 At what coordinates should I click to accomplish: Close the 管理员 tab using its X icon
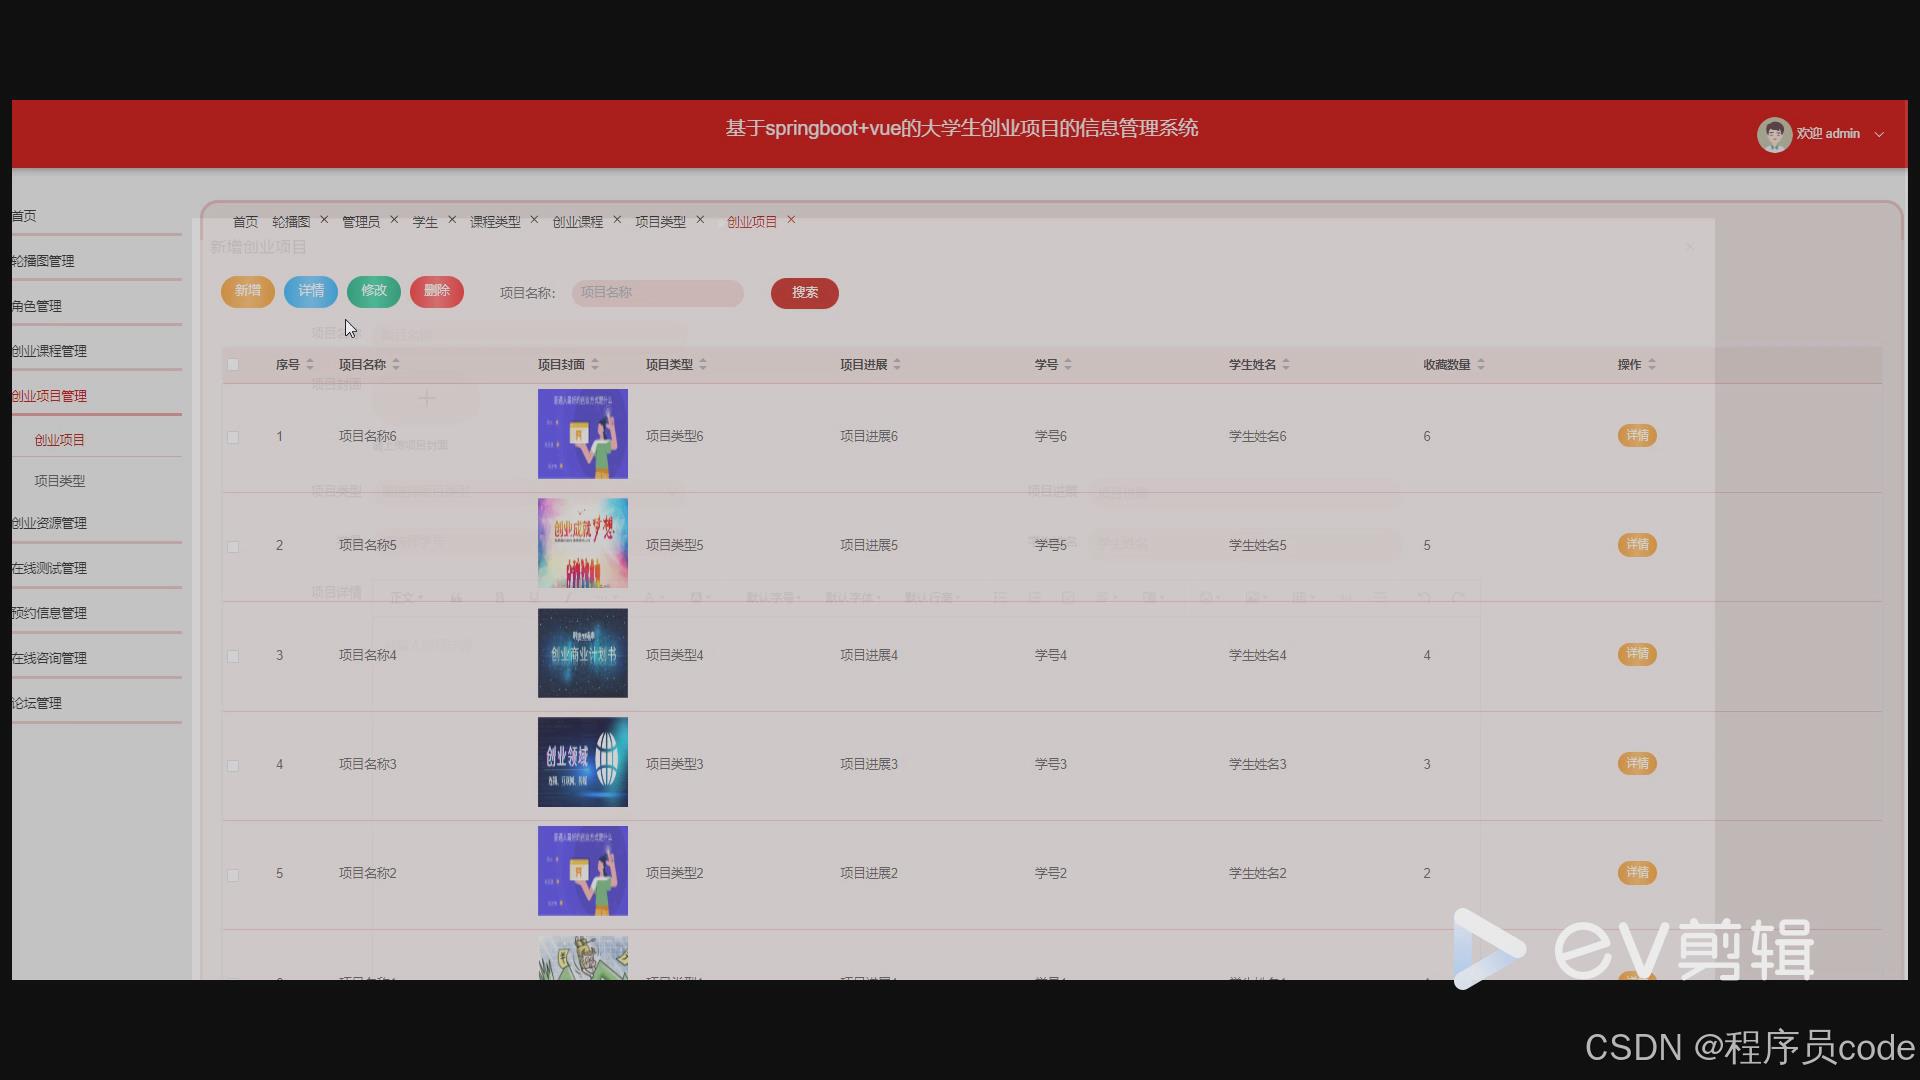tap(394, 220)
